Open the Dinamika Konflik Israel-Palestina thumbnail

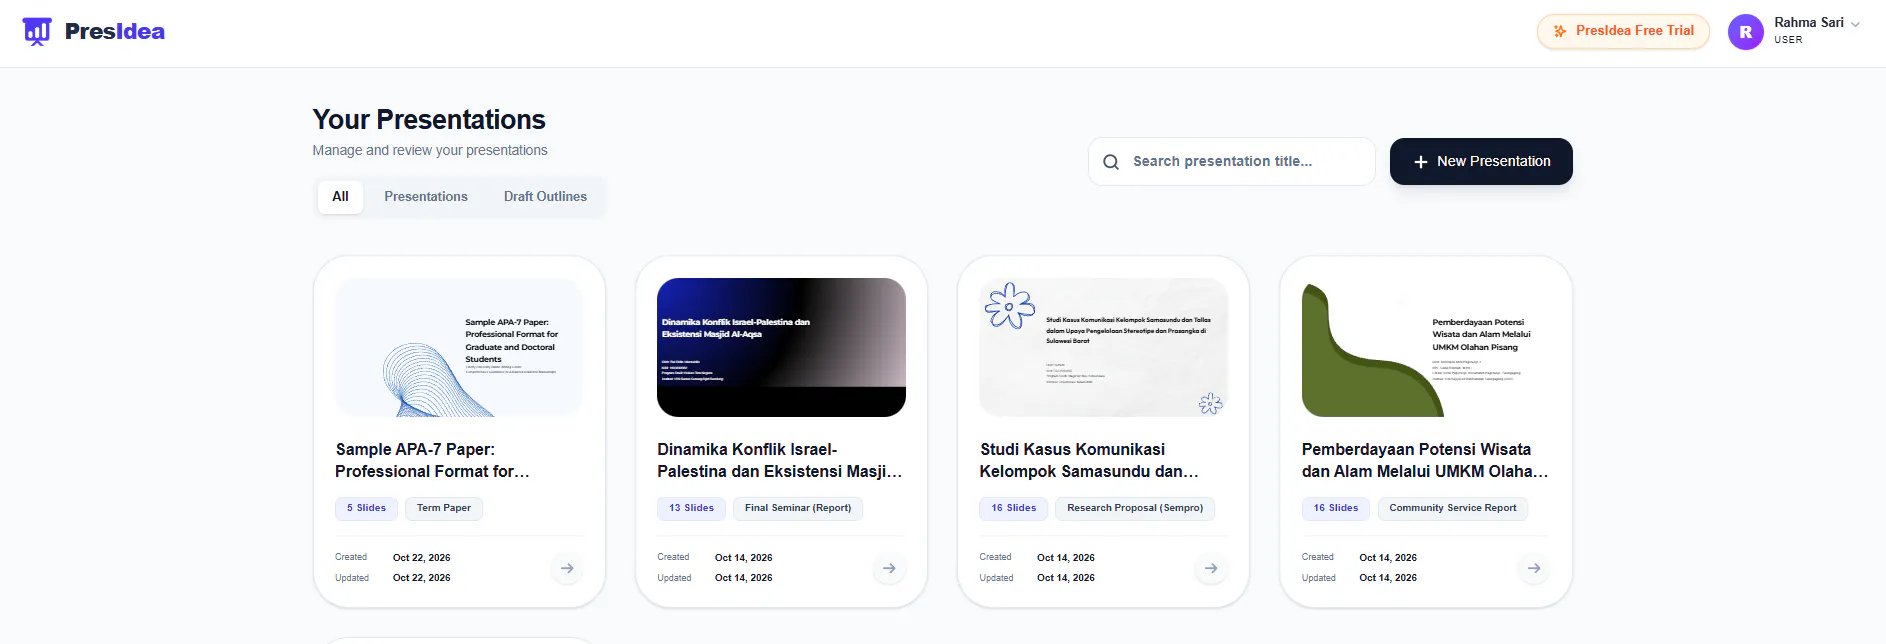pos(781,347)
